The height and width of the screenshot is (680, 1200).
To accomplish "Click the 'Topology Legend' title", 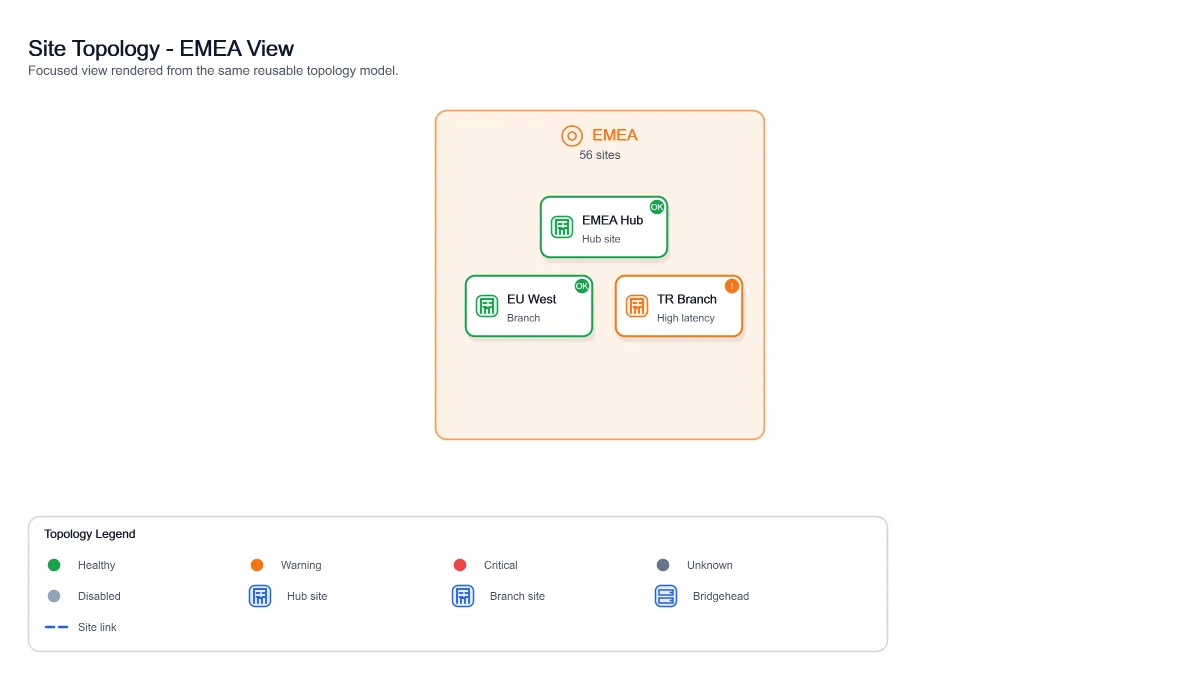I will click(90, 534).
